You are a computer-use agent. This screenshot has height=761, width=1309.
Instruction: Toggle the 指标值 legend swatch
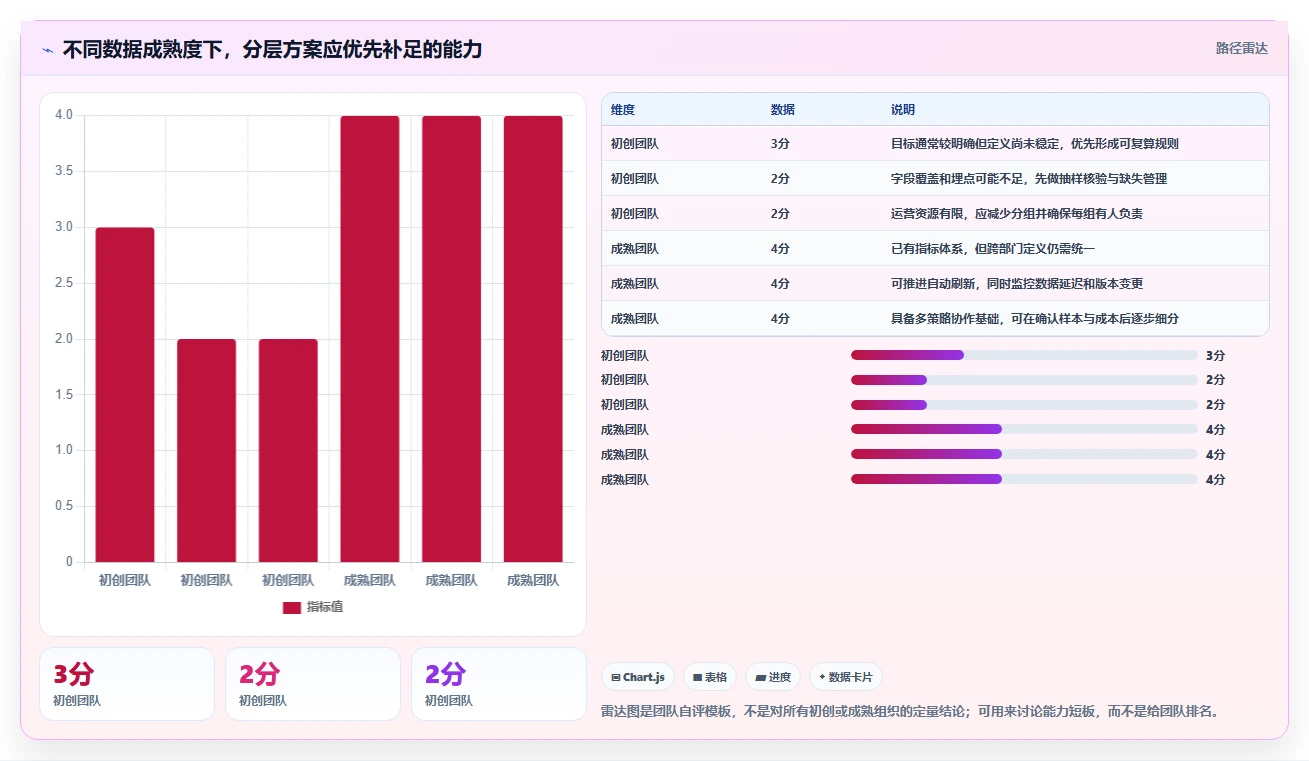coord(292,607)
